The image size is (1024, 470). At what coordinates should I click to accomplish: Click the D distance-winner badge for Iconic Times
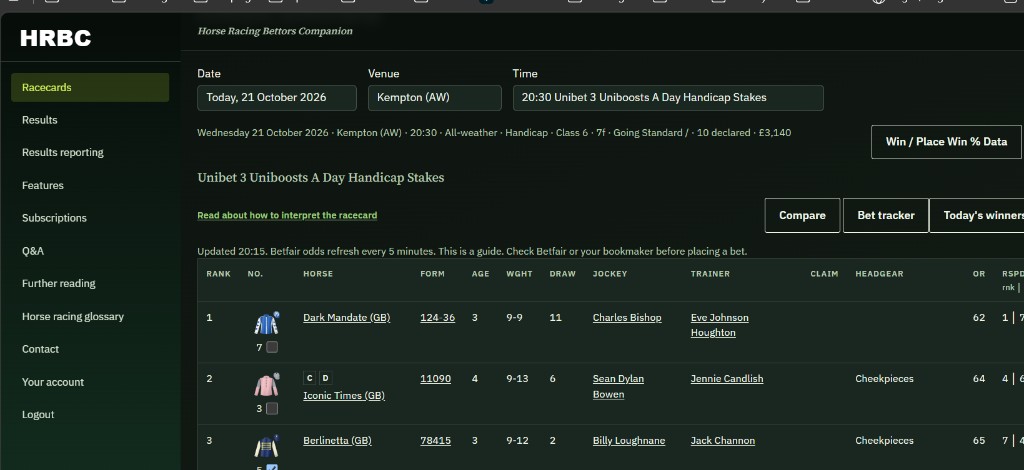(x=325, y=378)
